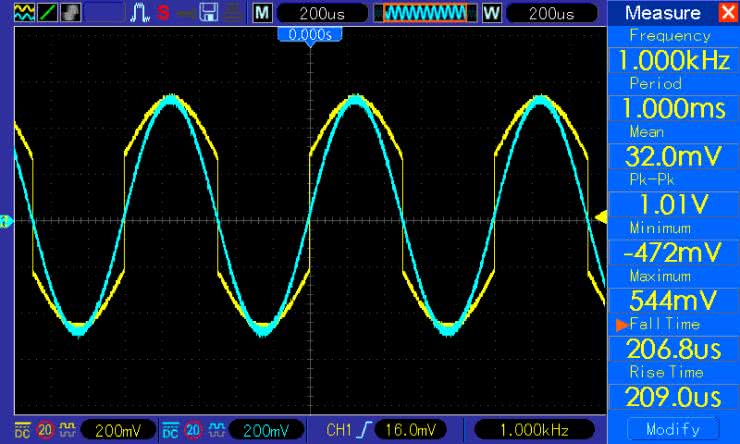Click the Pk-Pk measurement value
This screenshot has width=740, height=444.
(x=672, y=204)
